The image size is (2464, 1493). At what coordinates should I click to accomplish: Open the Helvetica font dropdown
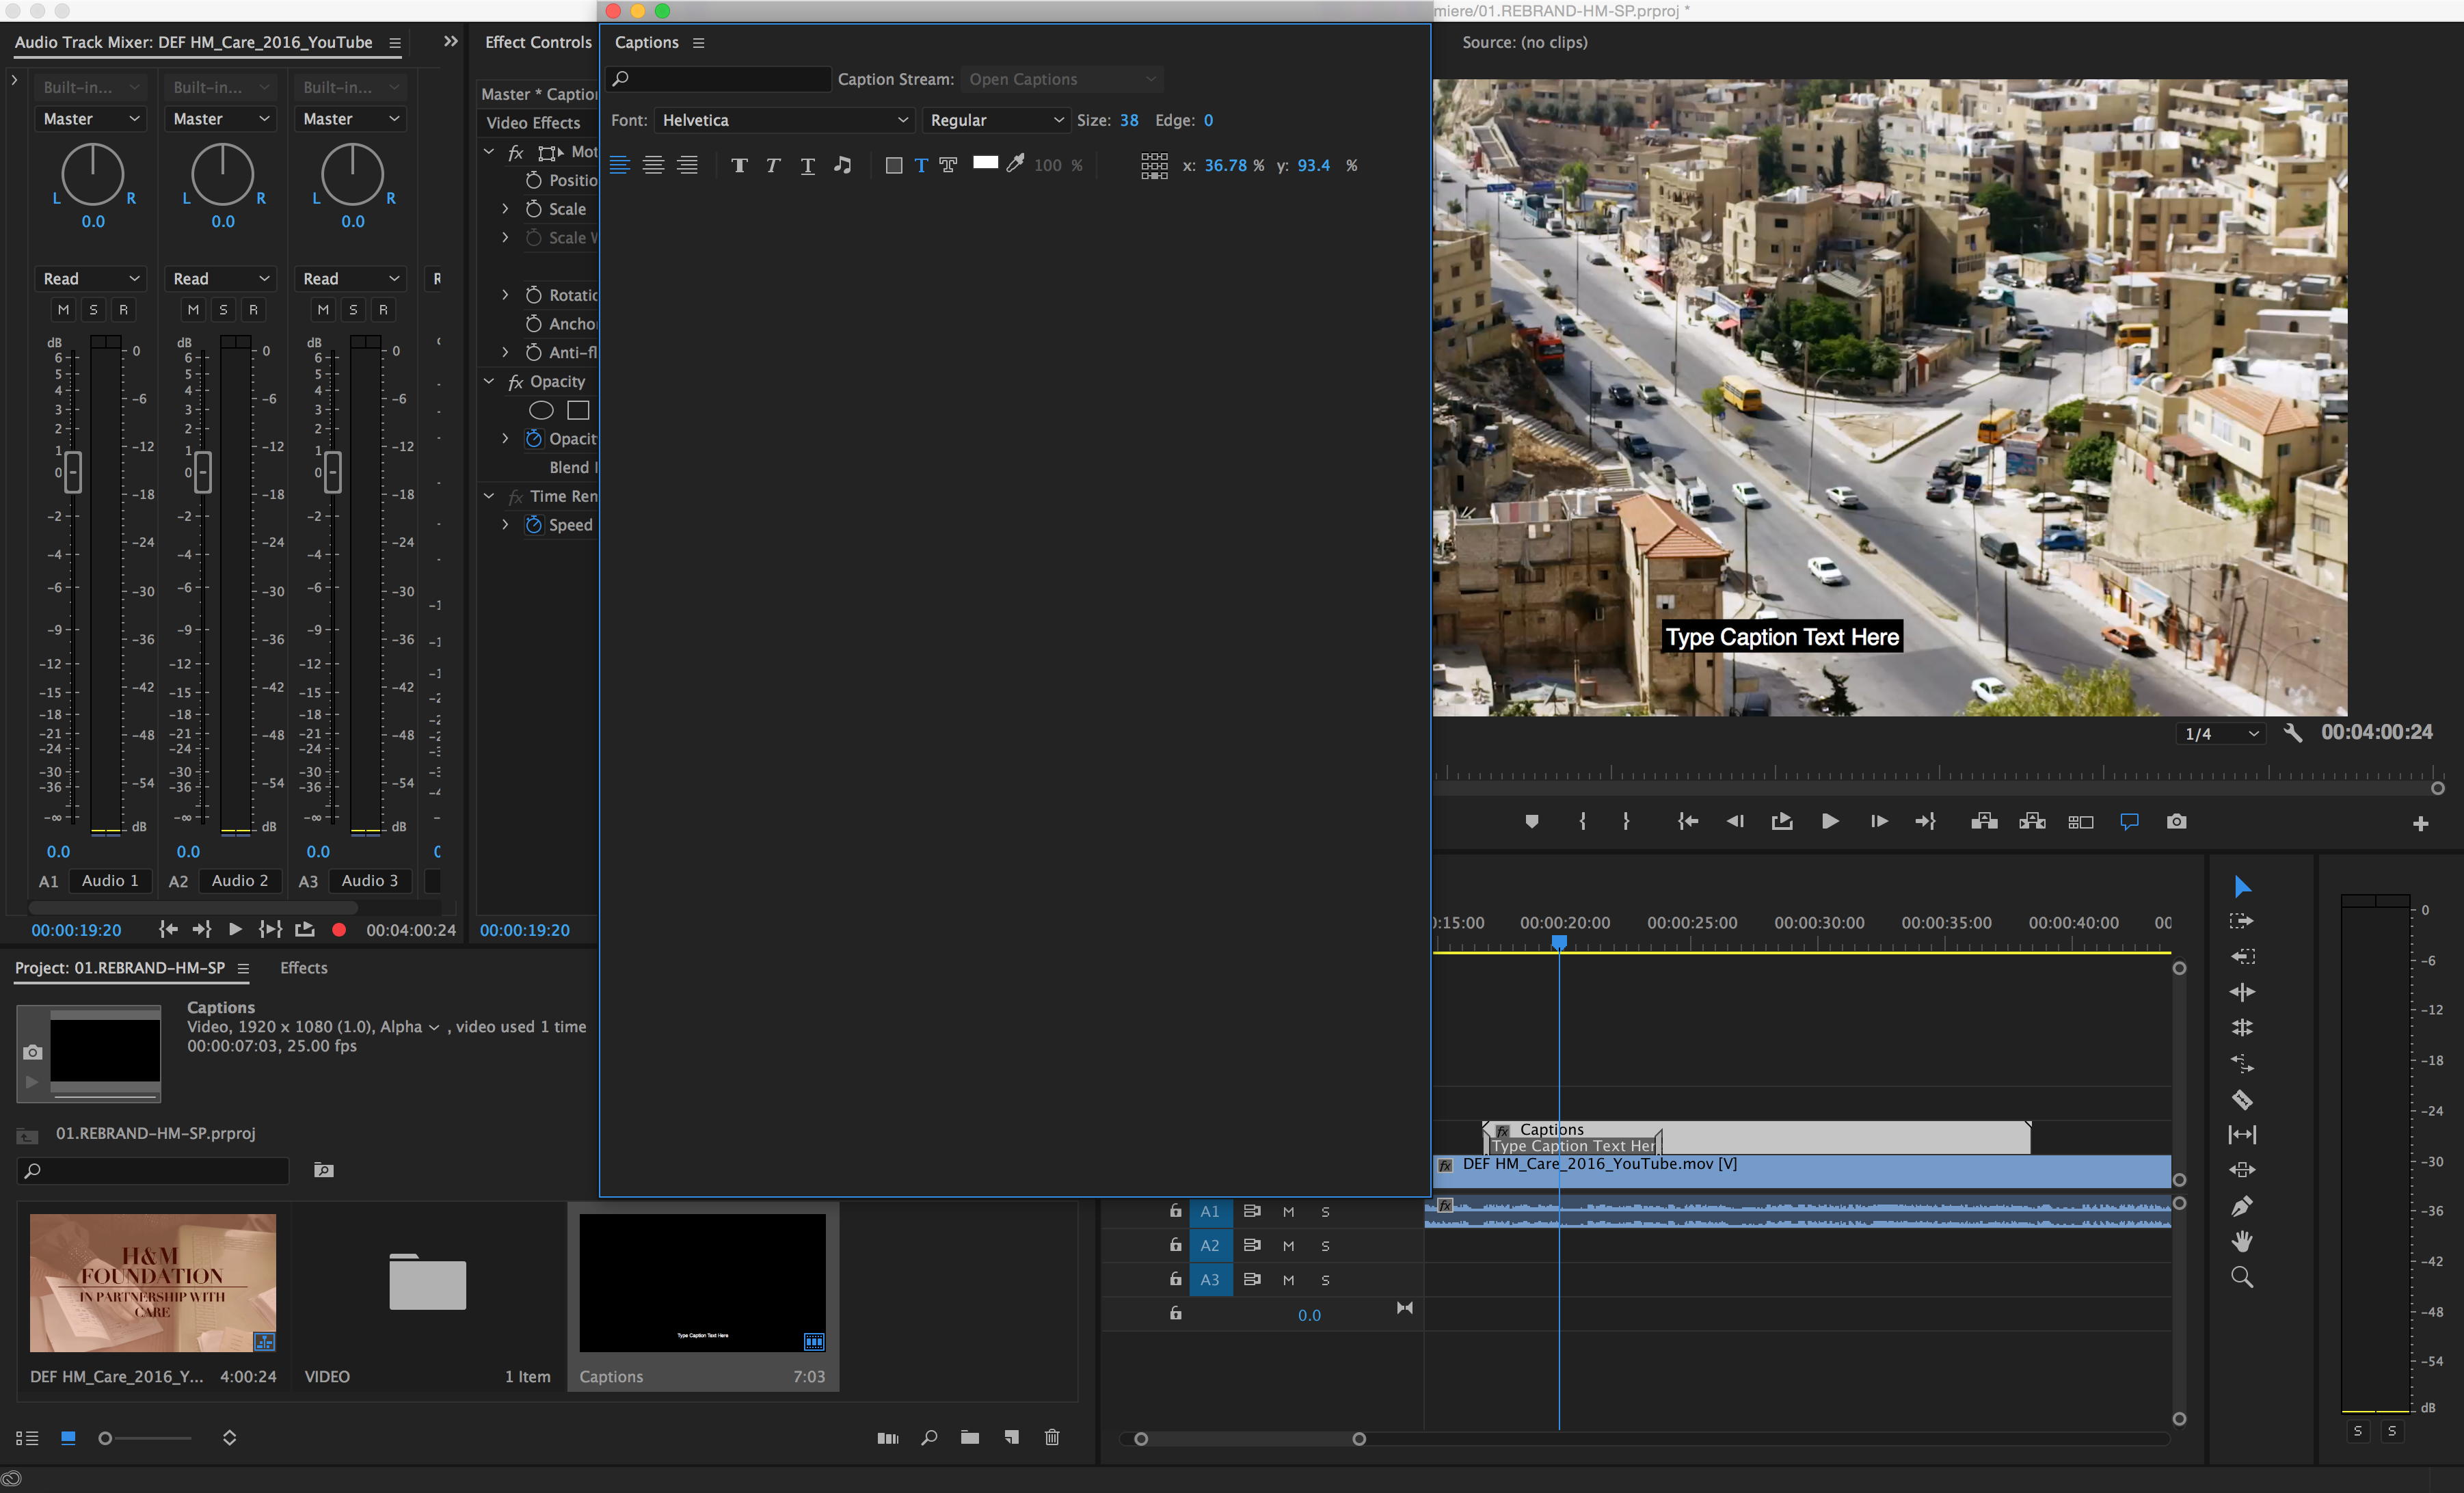[x=784, y=120]
